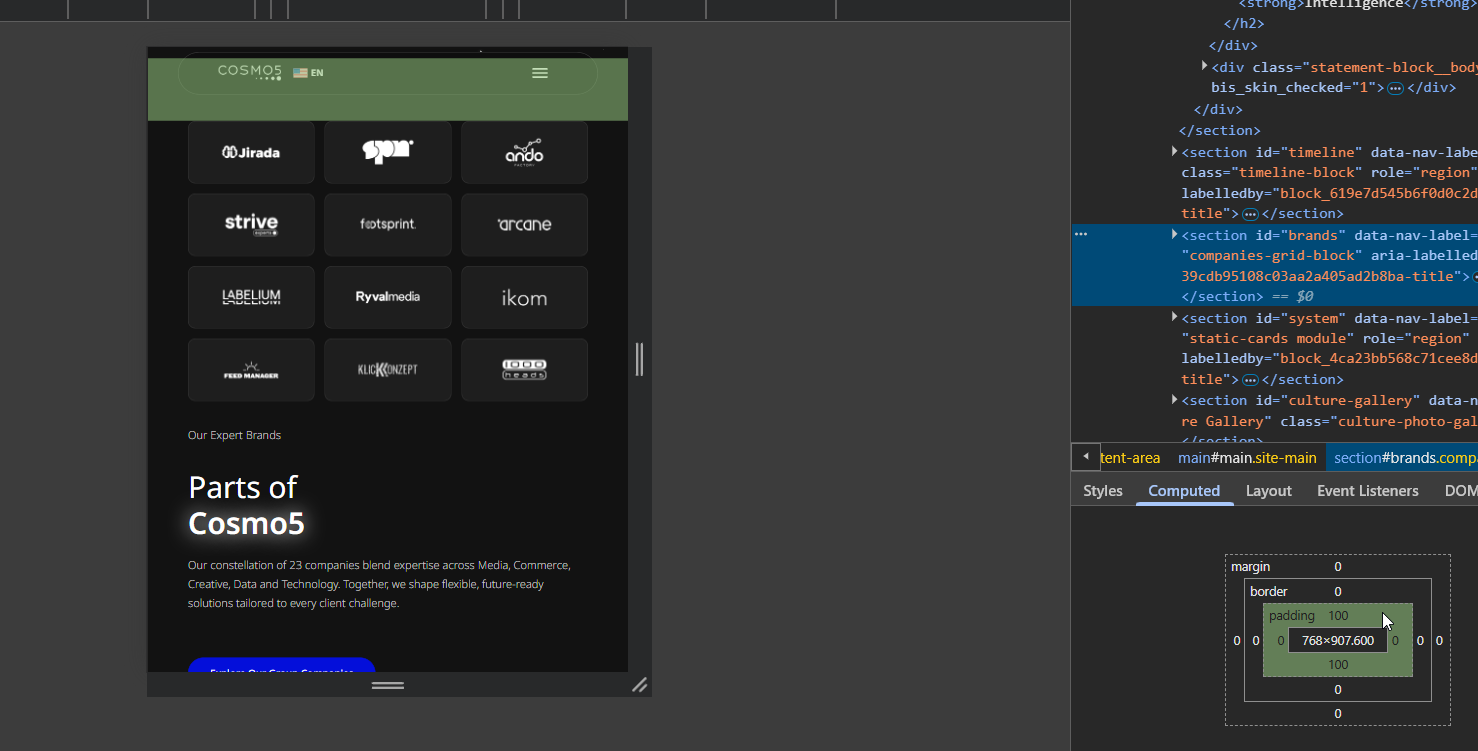Open the strive brand card
1478x751 pixels.
251,224
